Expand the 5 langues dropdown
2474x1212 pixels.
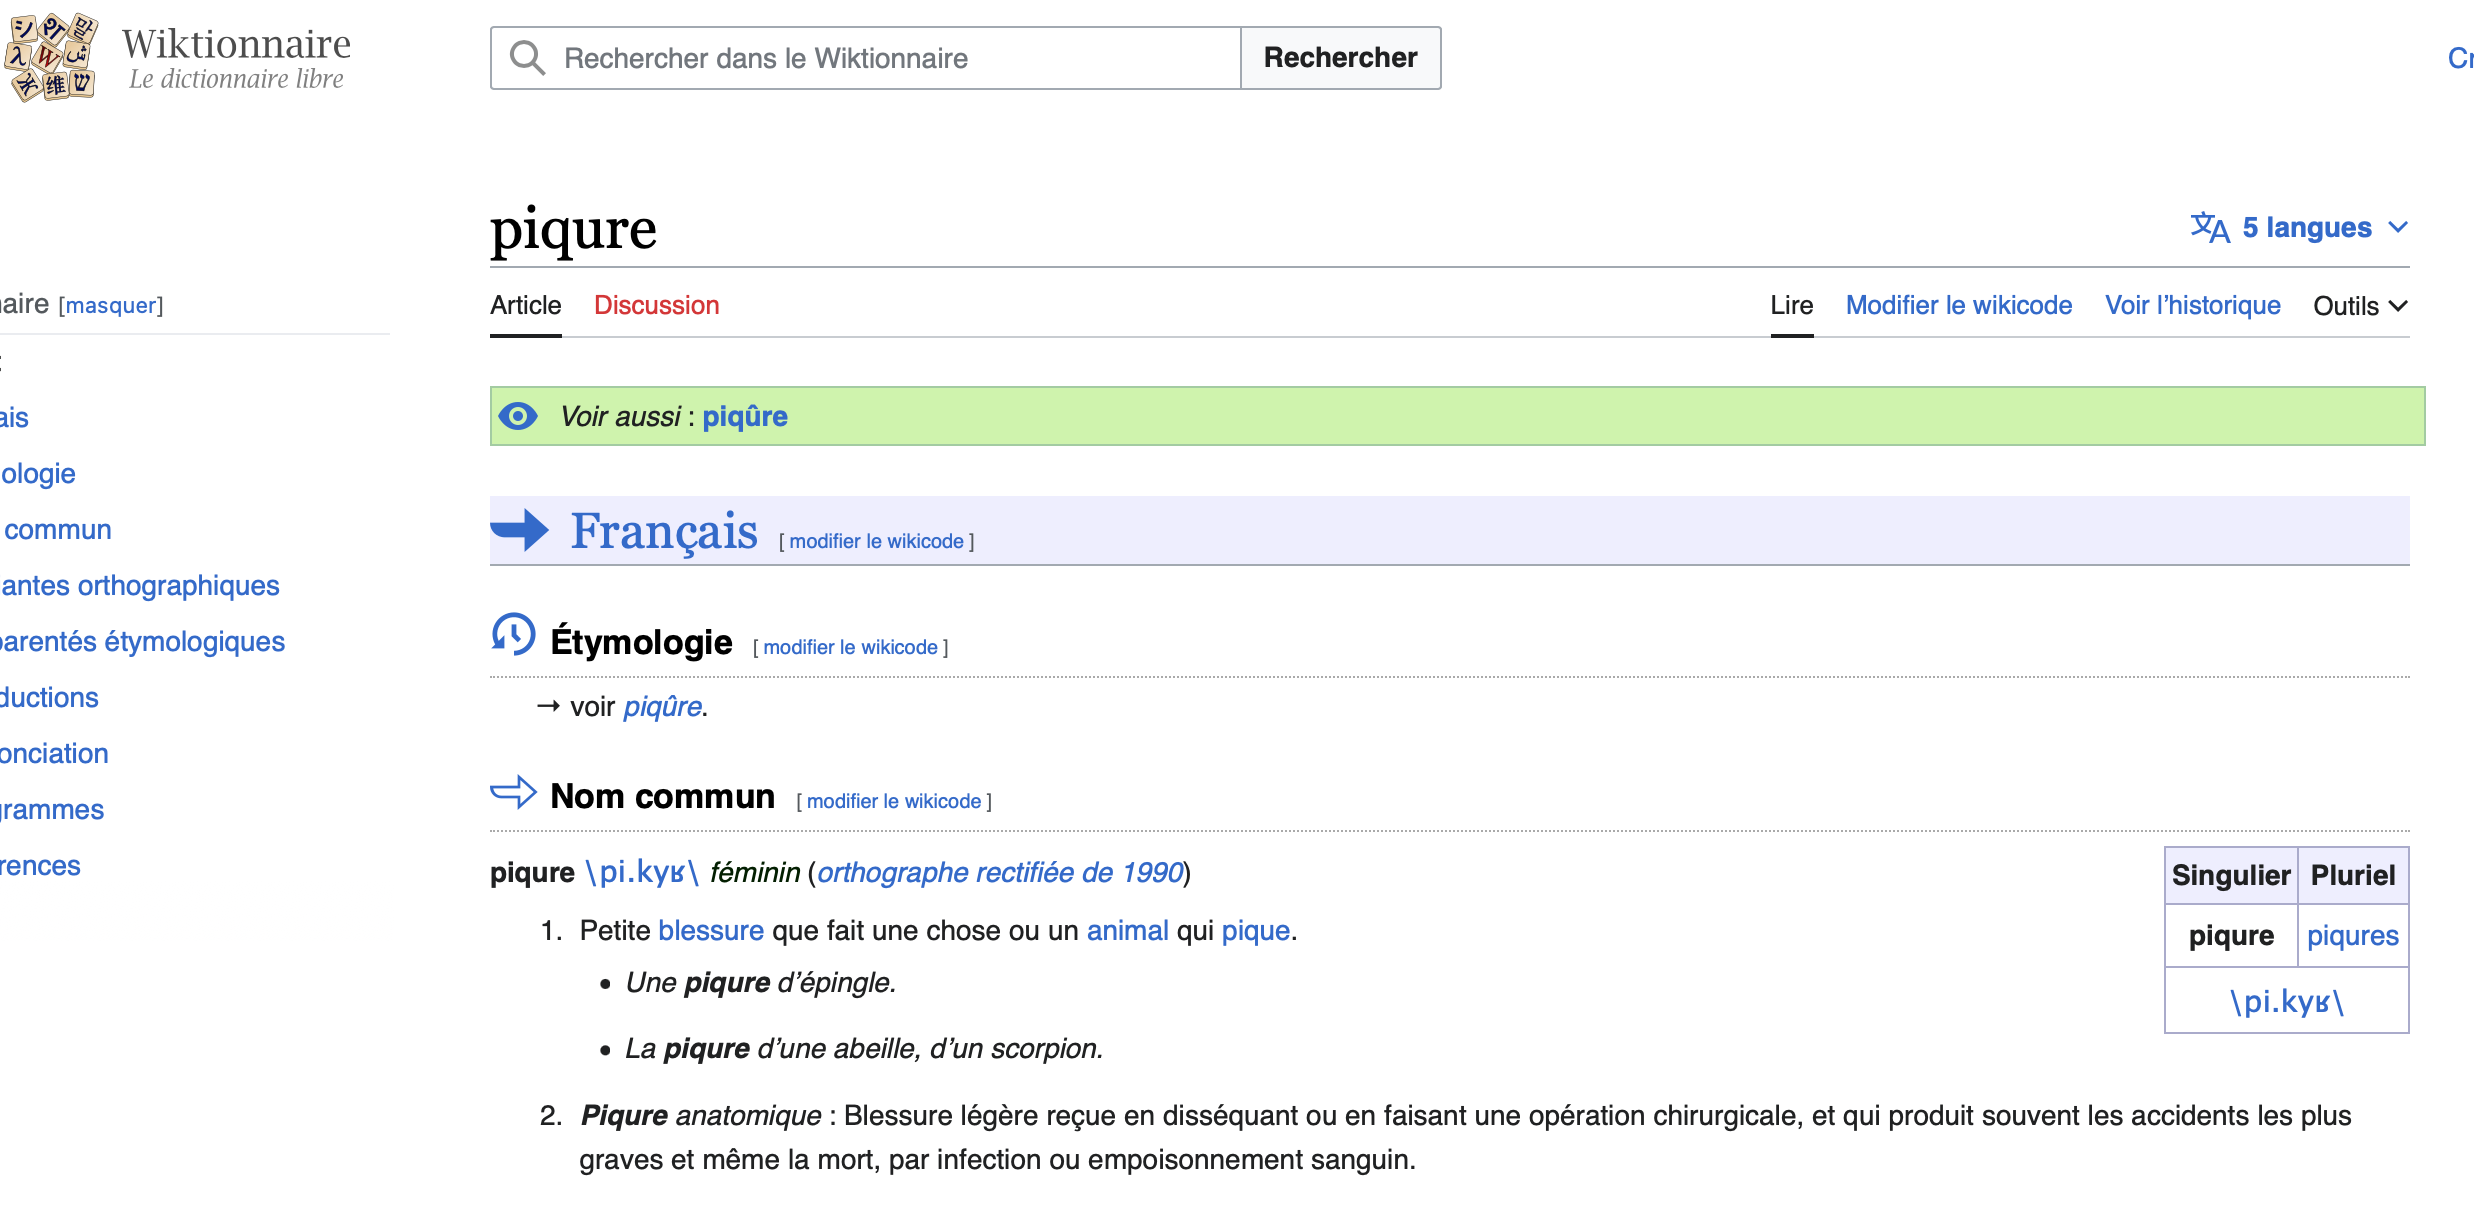coord(2306,228)
